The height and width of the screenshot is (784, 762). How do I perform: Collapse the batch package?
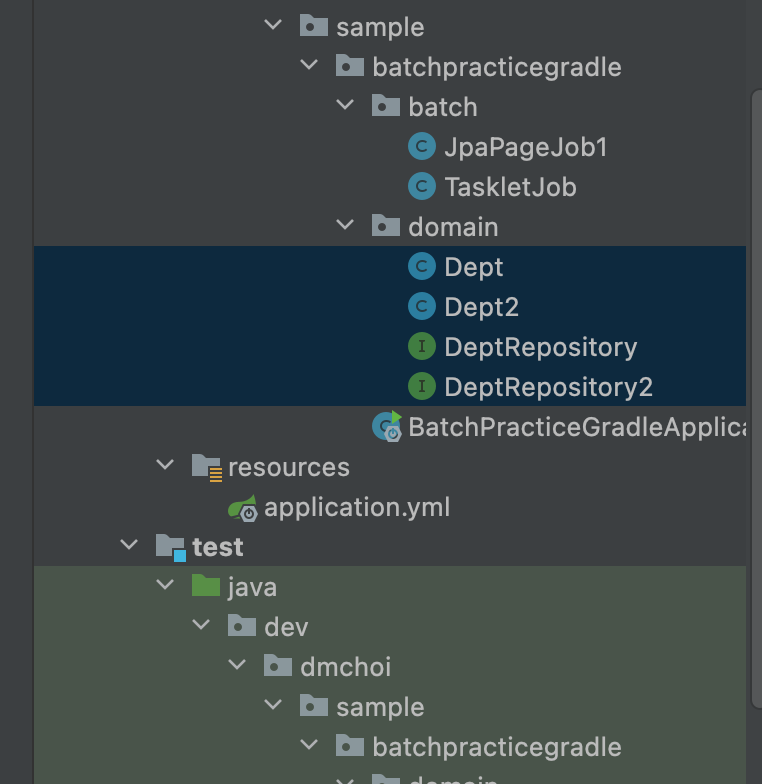point(346,106)
